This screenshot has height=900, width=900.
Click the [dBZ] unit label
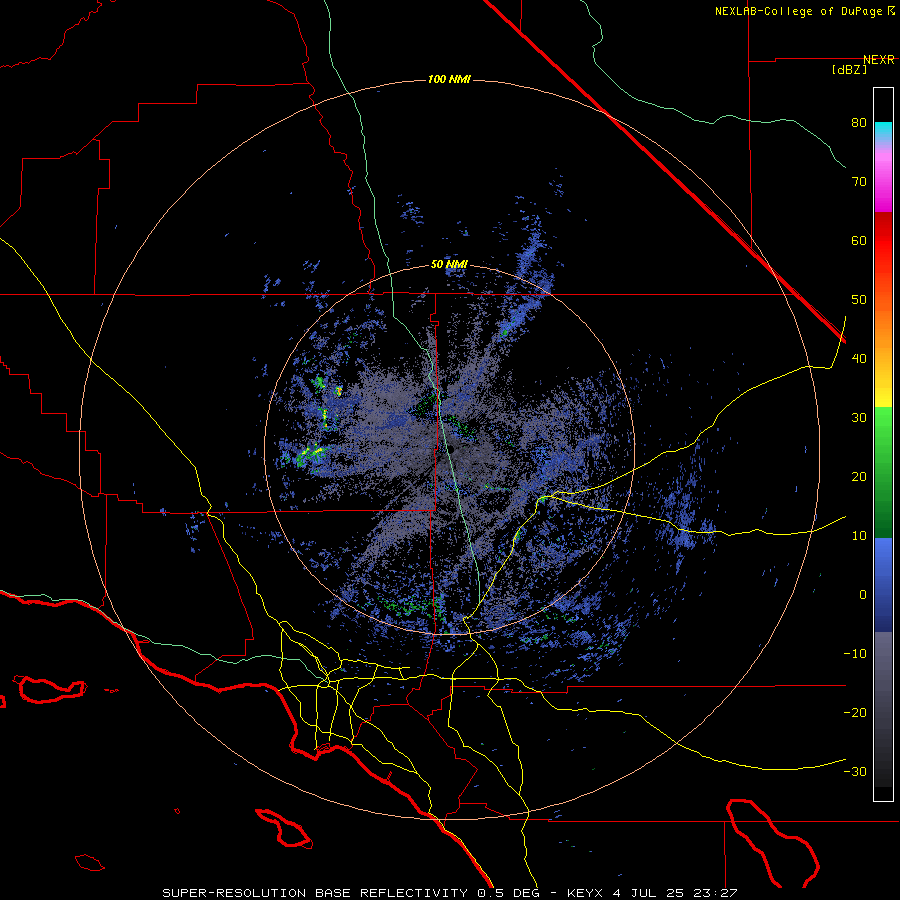click(849, 70)
